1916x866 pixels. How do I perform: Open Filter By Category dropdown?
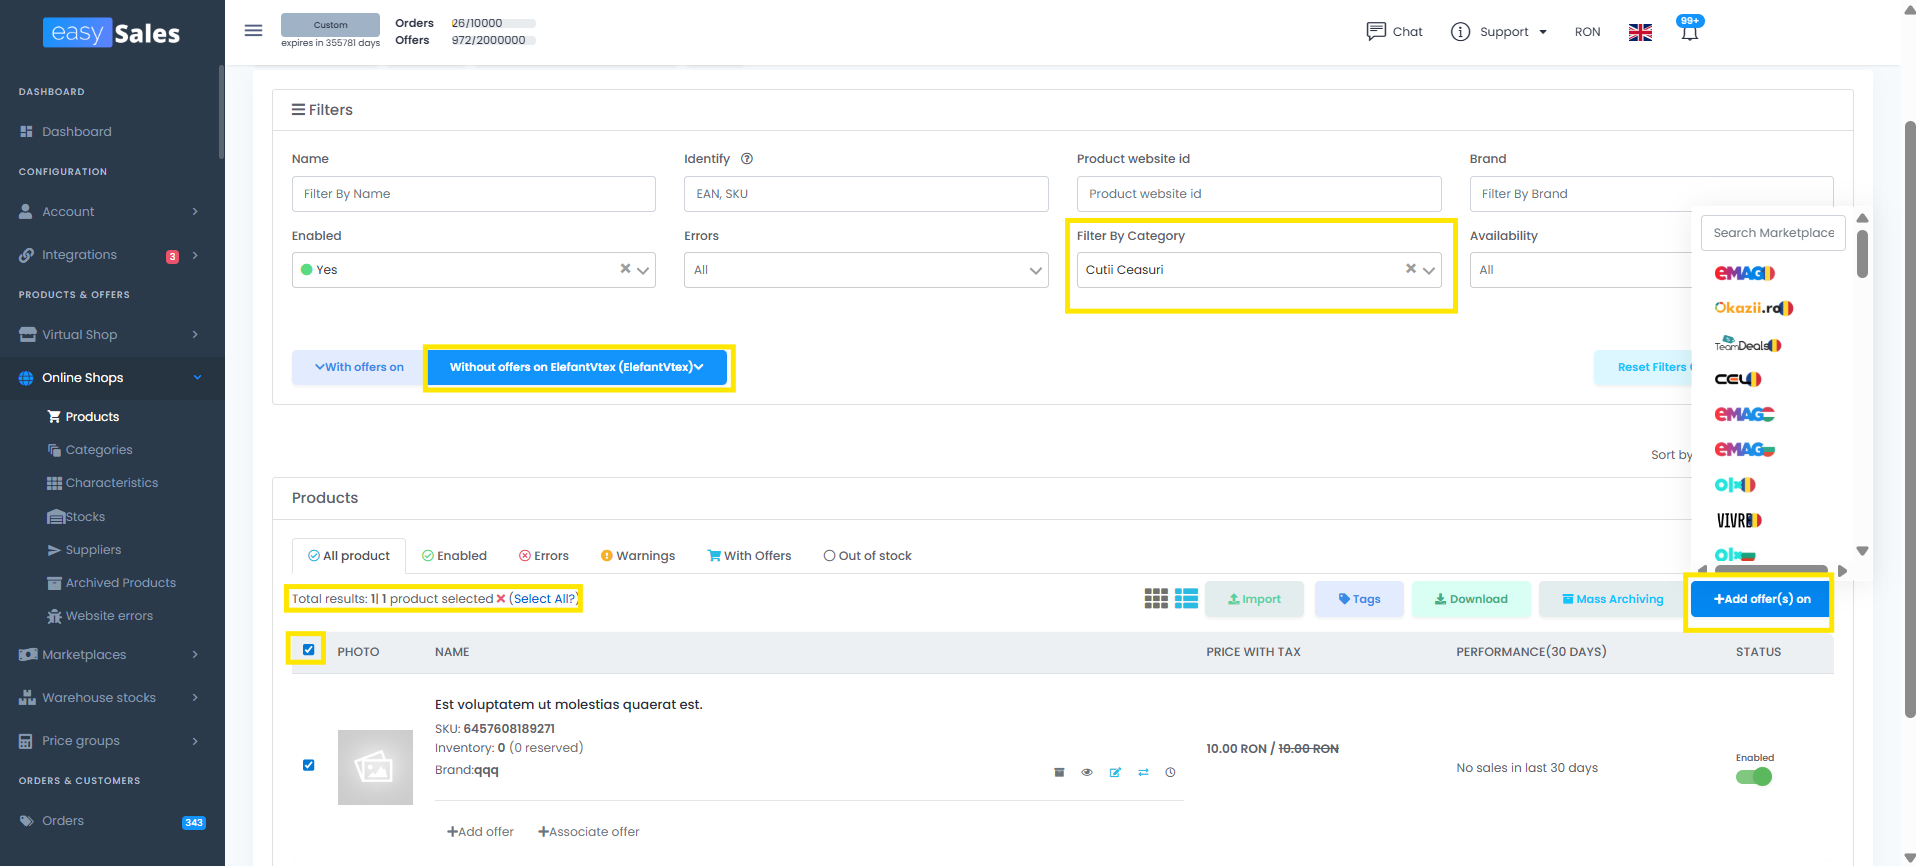tap(1259, 270)
